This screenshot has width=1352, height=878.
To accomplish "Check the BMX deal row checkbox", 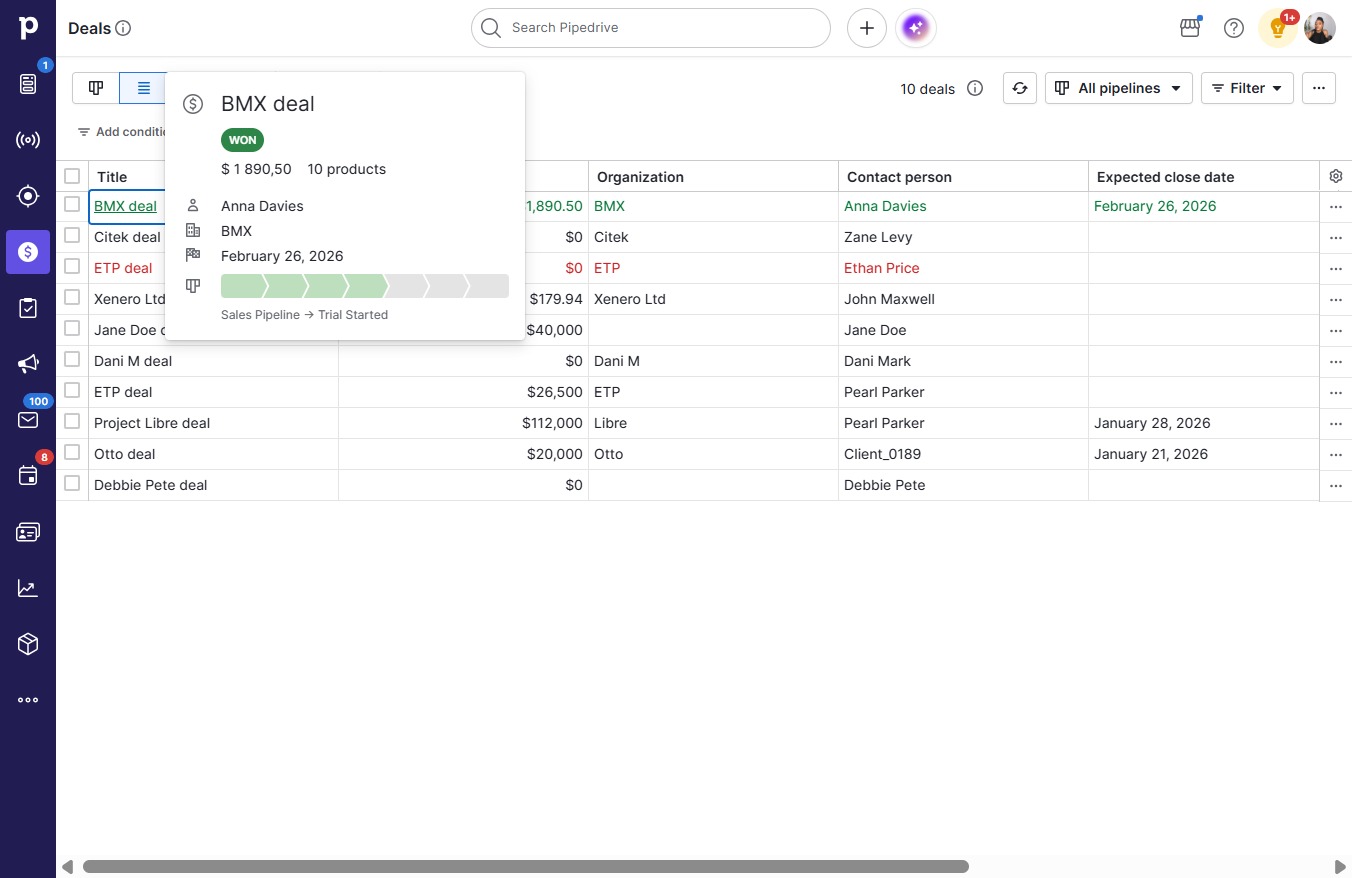I will [x=72, y=204].
